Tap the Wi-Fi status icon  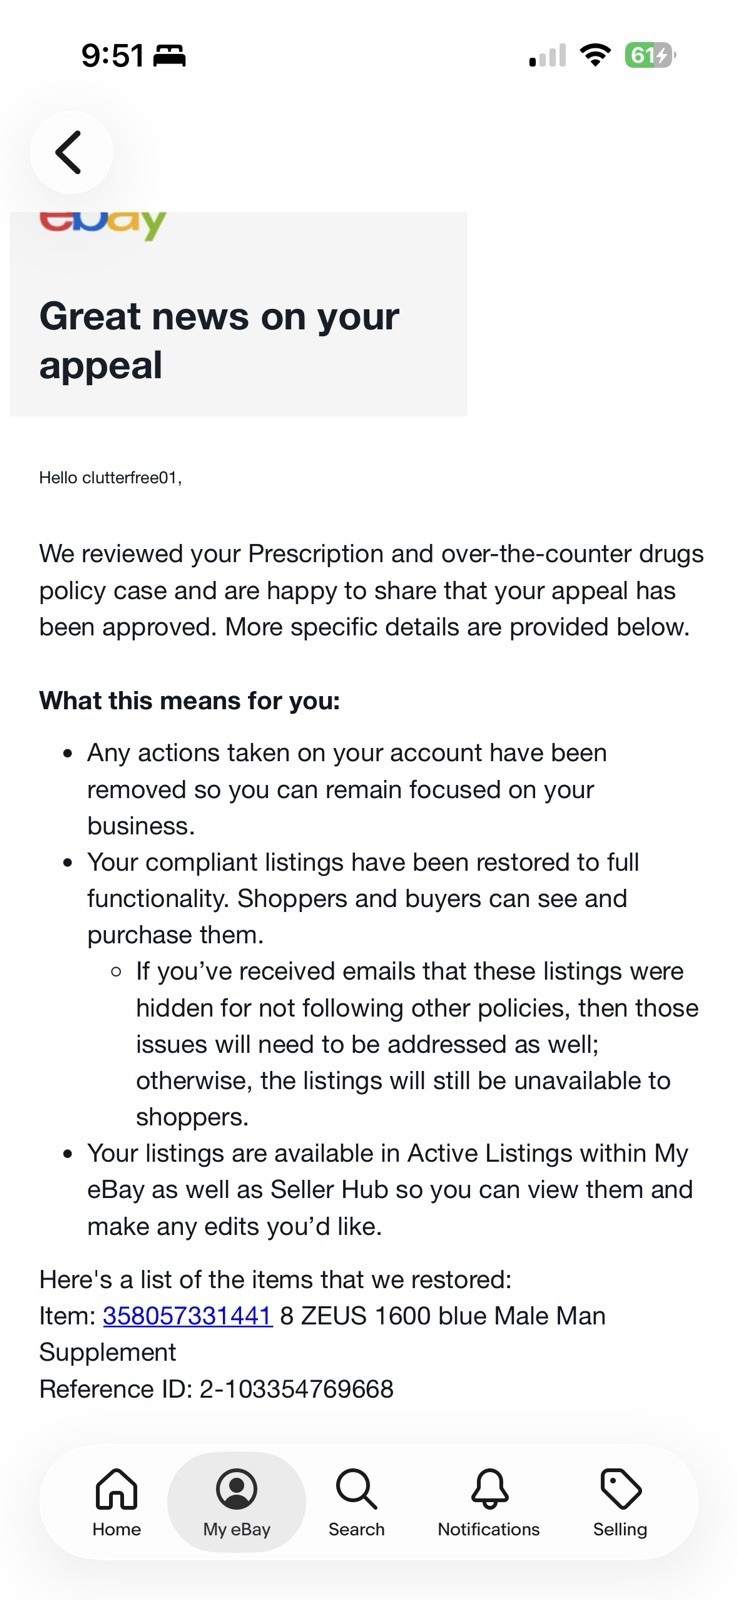pos(595,55)
